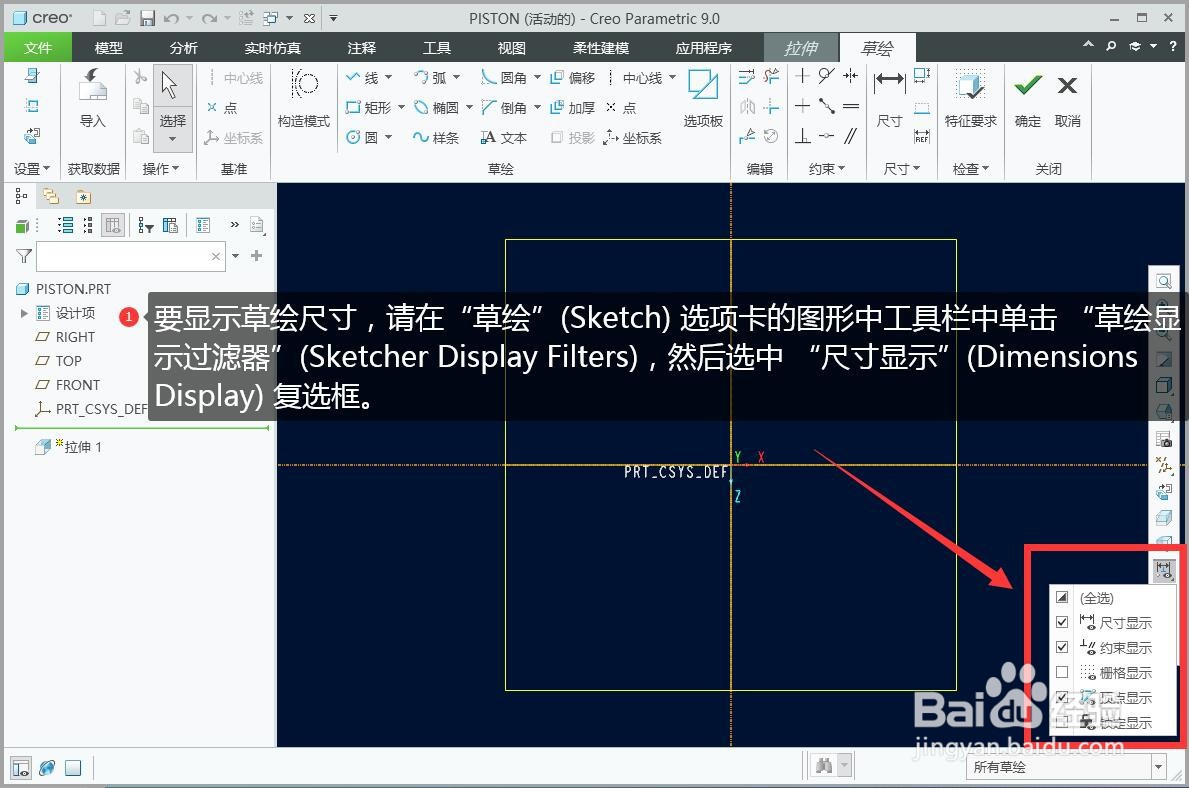Switch to the Annotate (注释) tab

(x=362, y=48)
